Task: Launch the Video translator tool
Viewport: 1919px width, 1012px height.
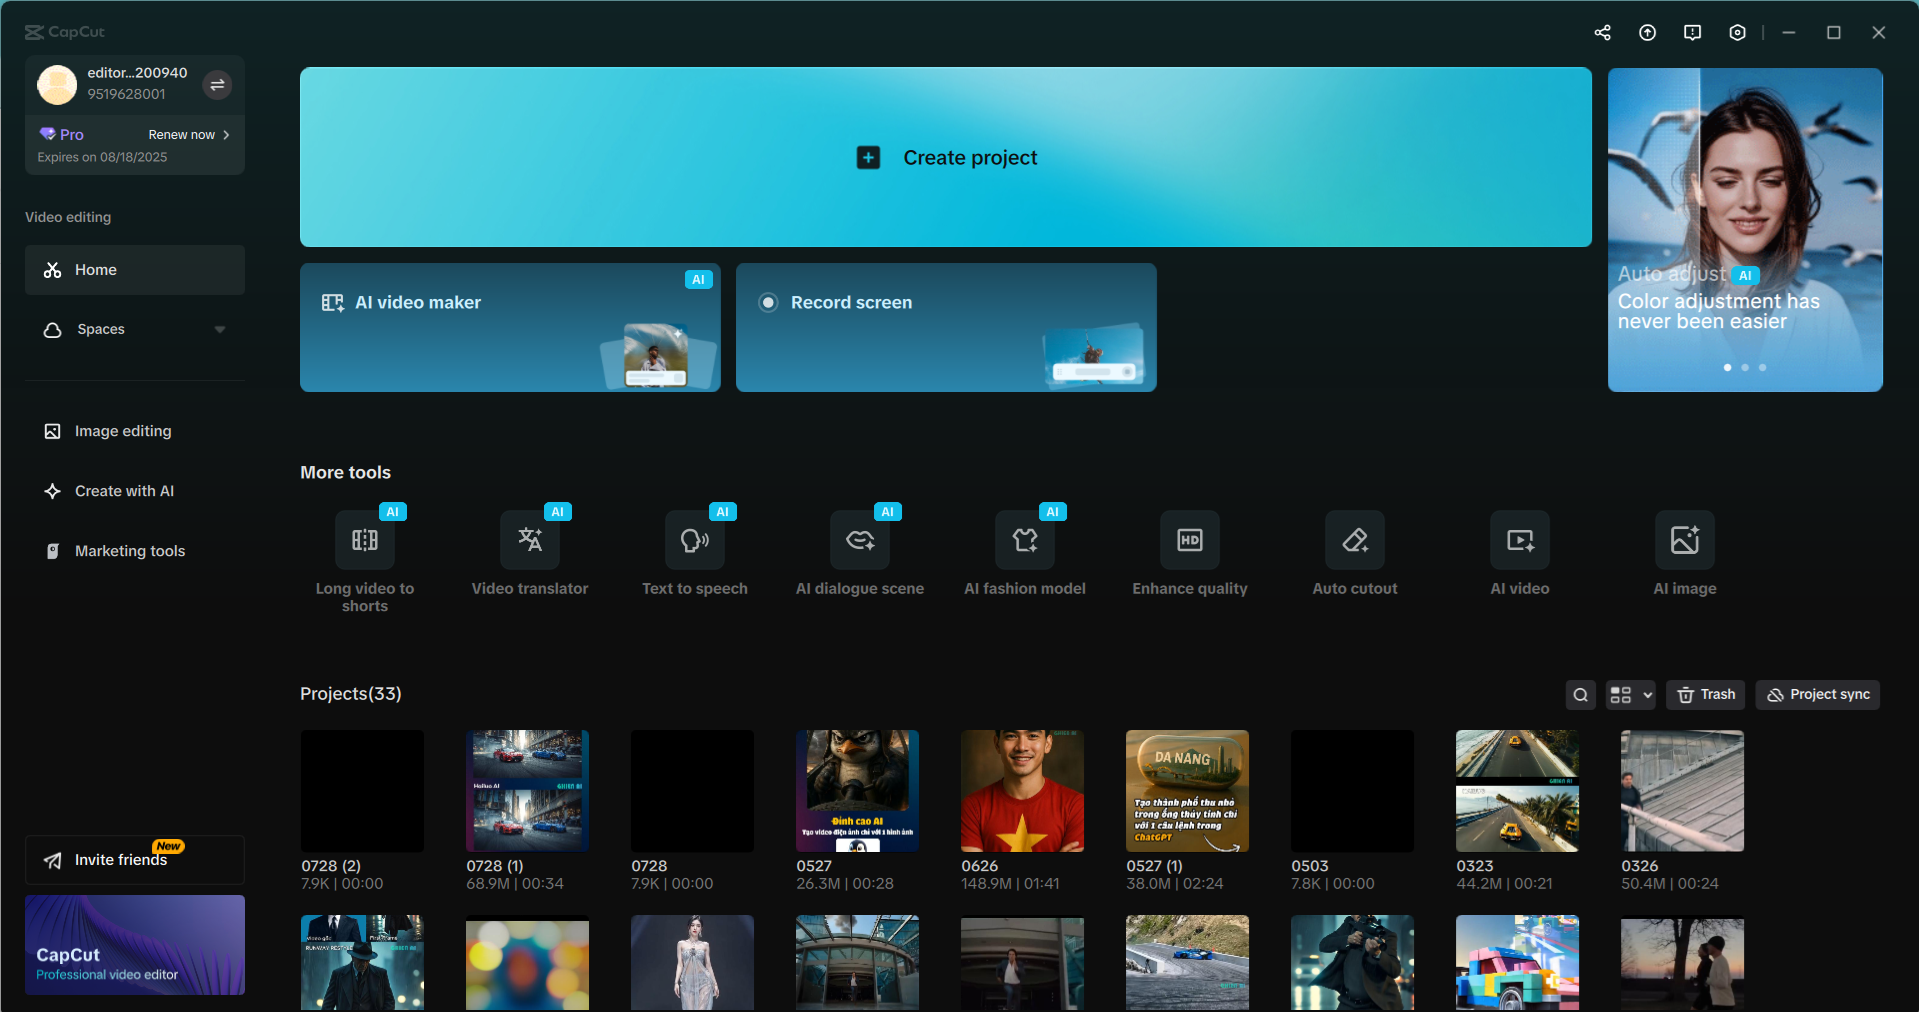Action: (x=529, y=541)
